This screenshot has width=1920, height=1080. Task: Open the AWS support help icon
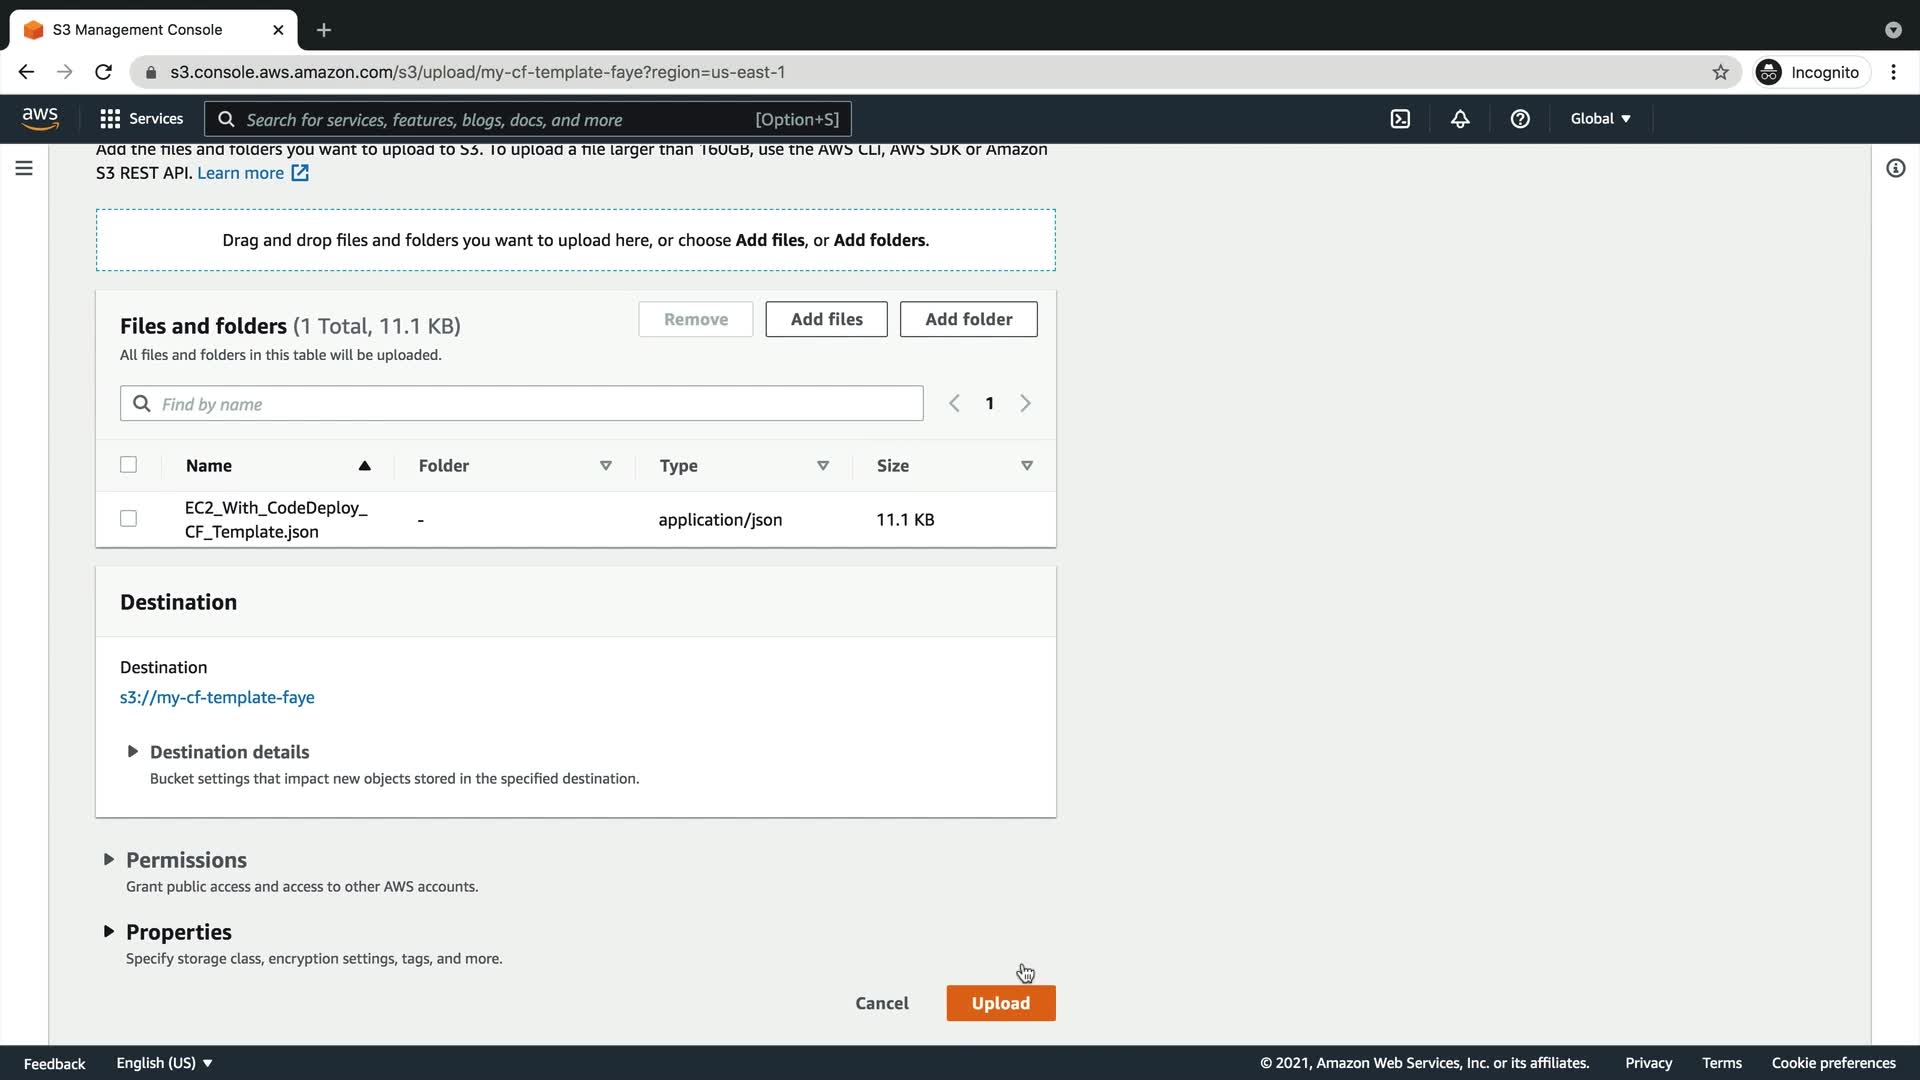coord(1520,119)
